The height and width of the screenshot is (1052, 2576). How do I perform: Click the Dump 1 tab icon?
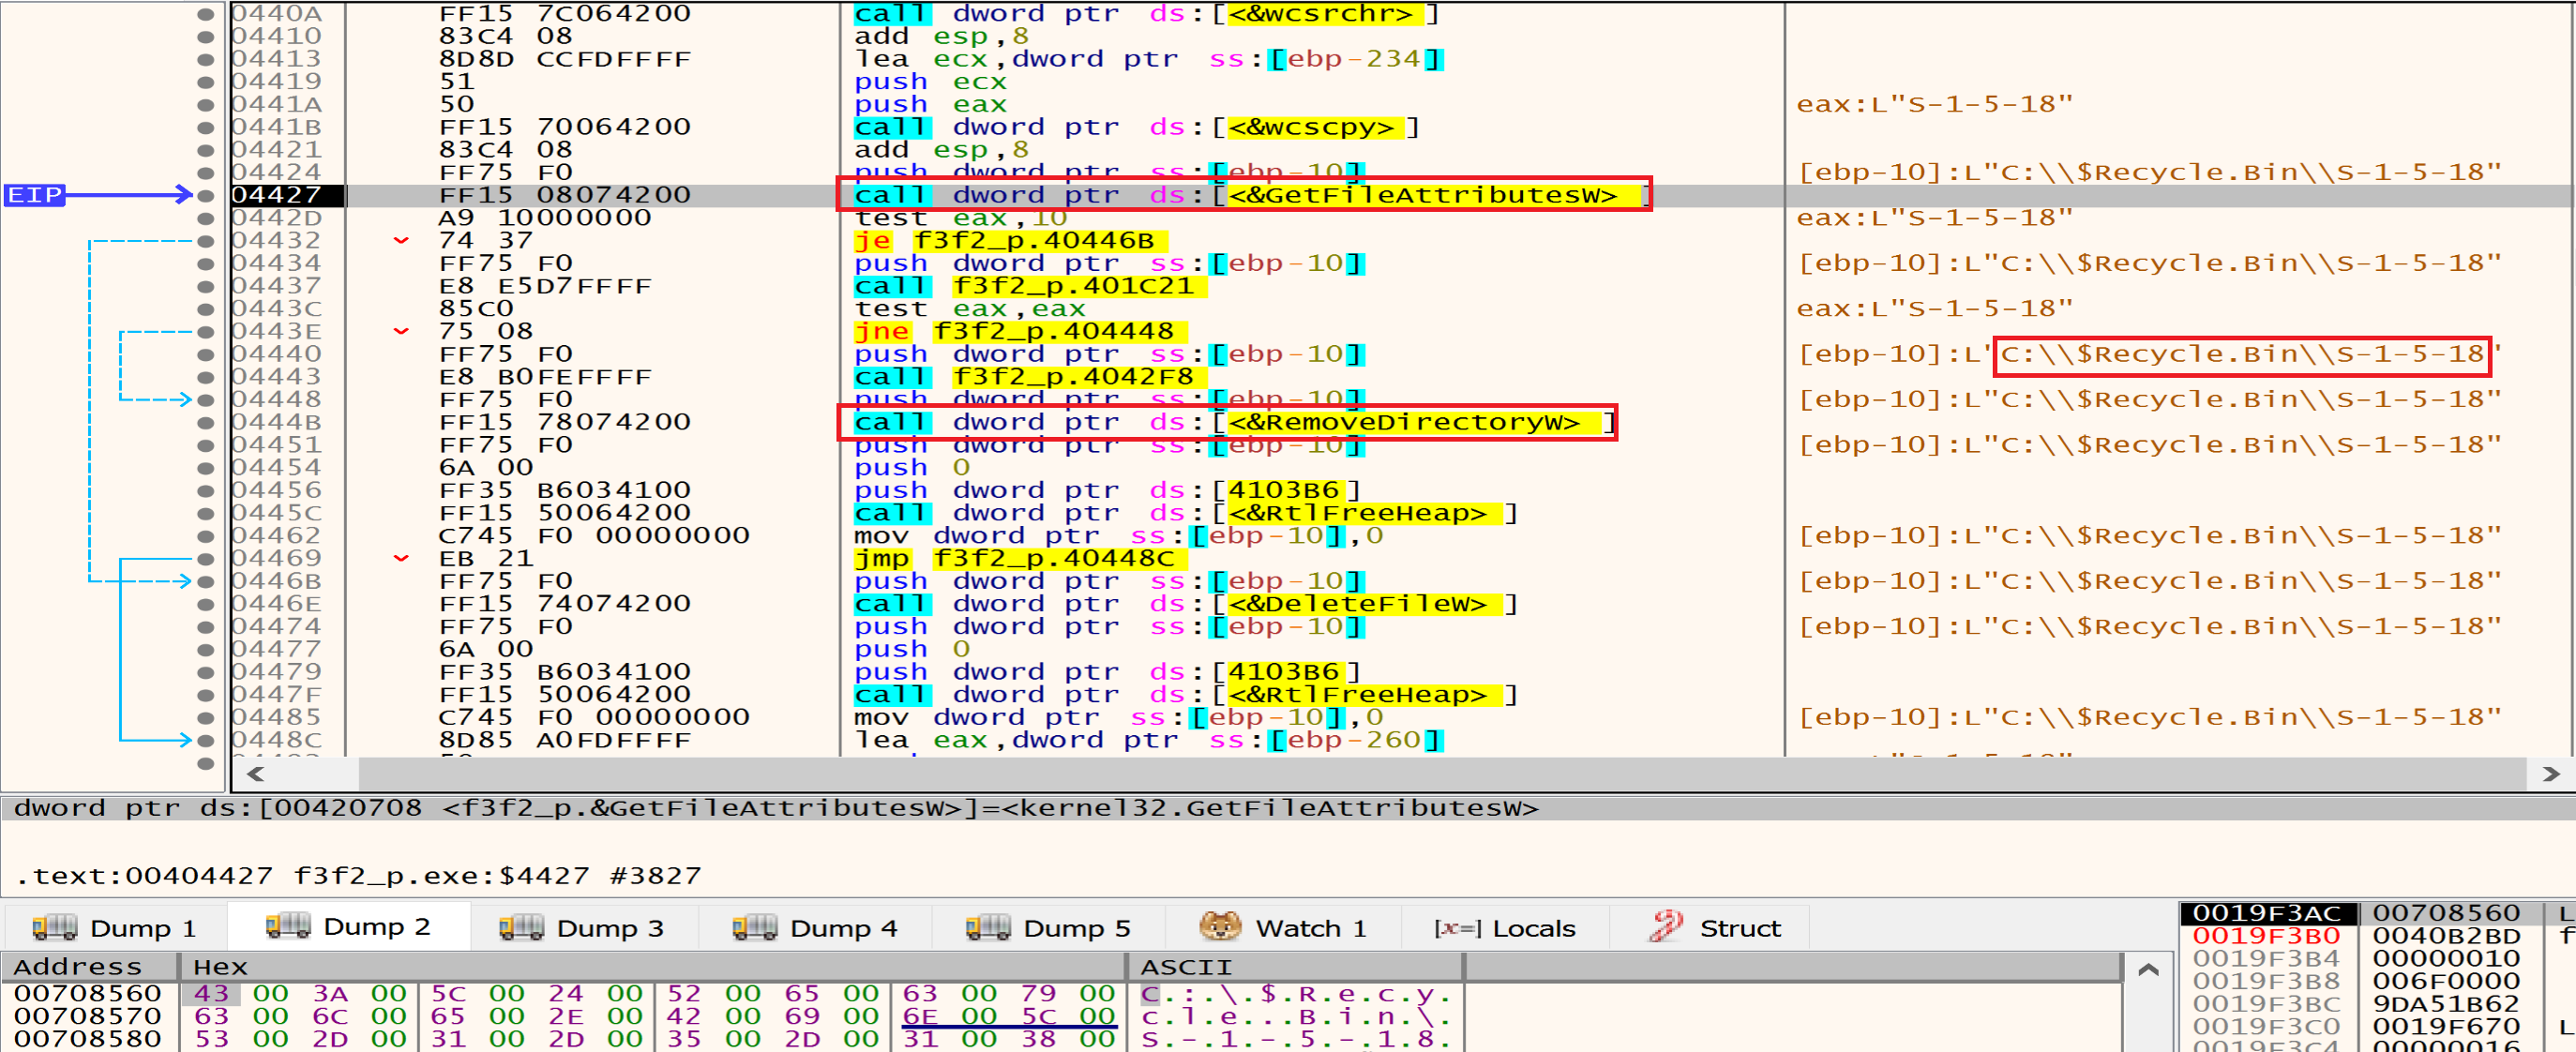click(x=54, y=927)
